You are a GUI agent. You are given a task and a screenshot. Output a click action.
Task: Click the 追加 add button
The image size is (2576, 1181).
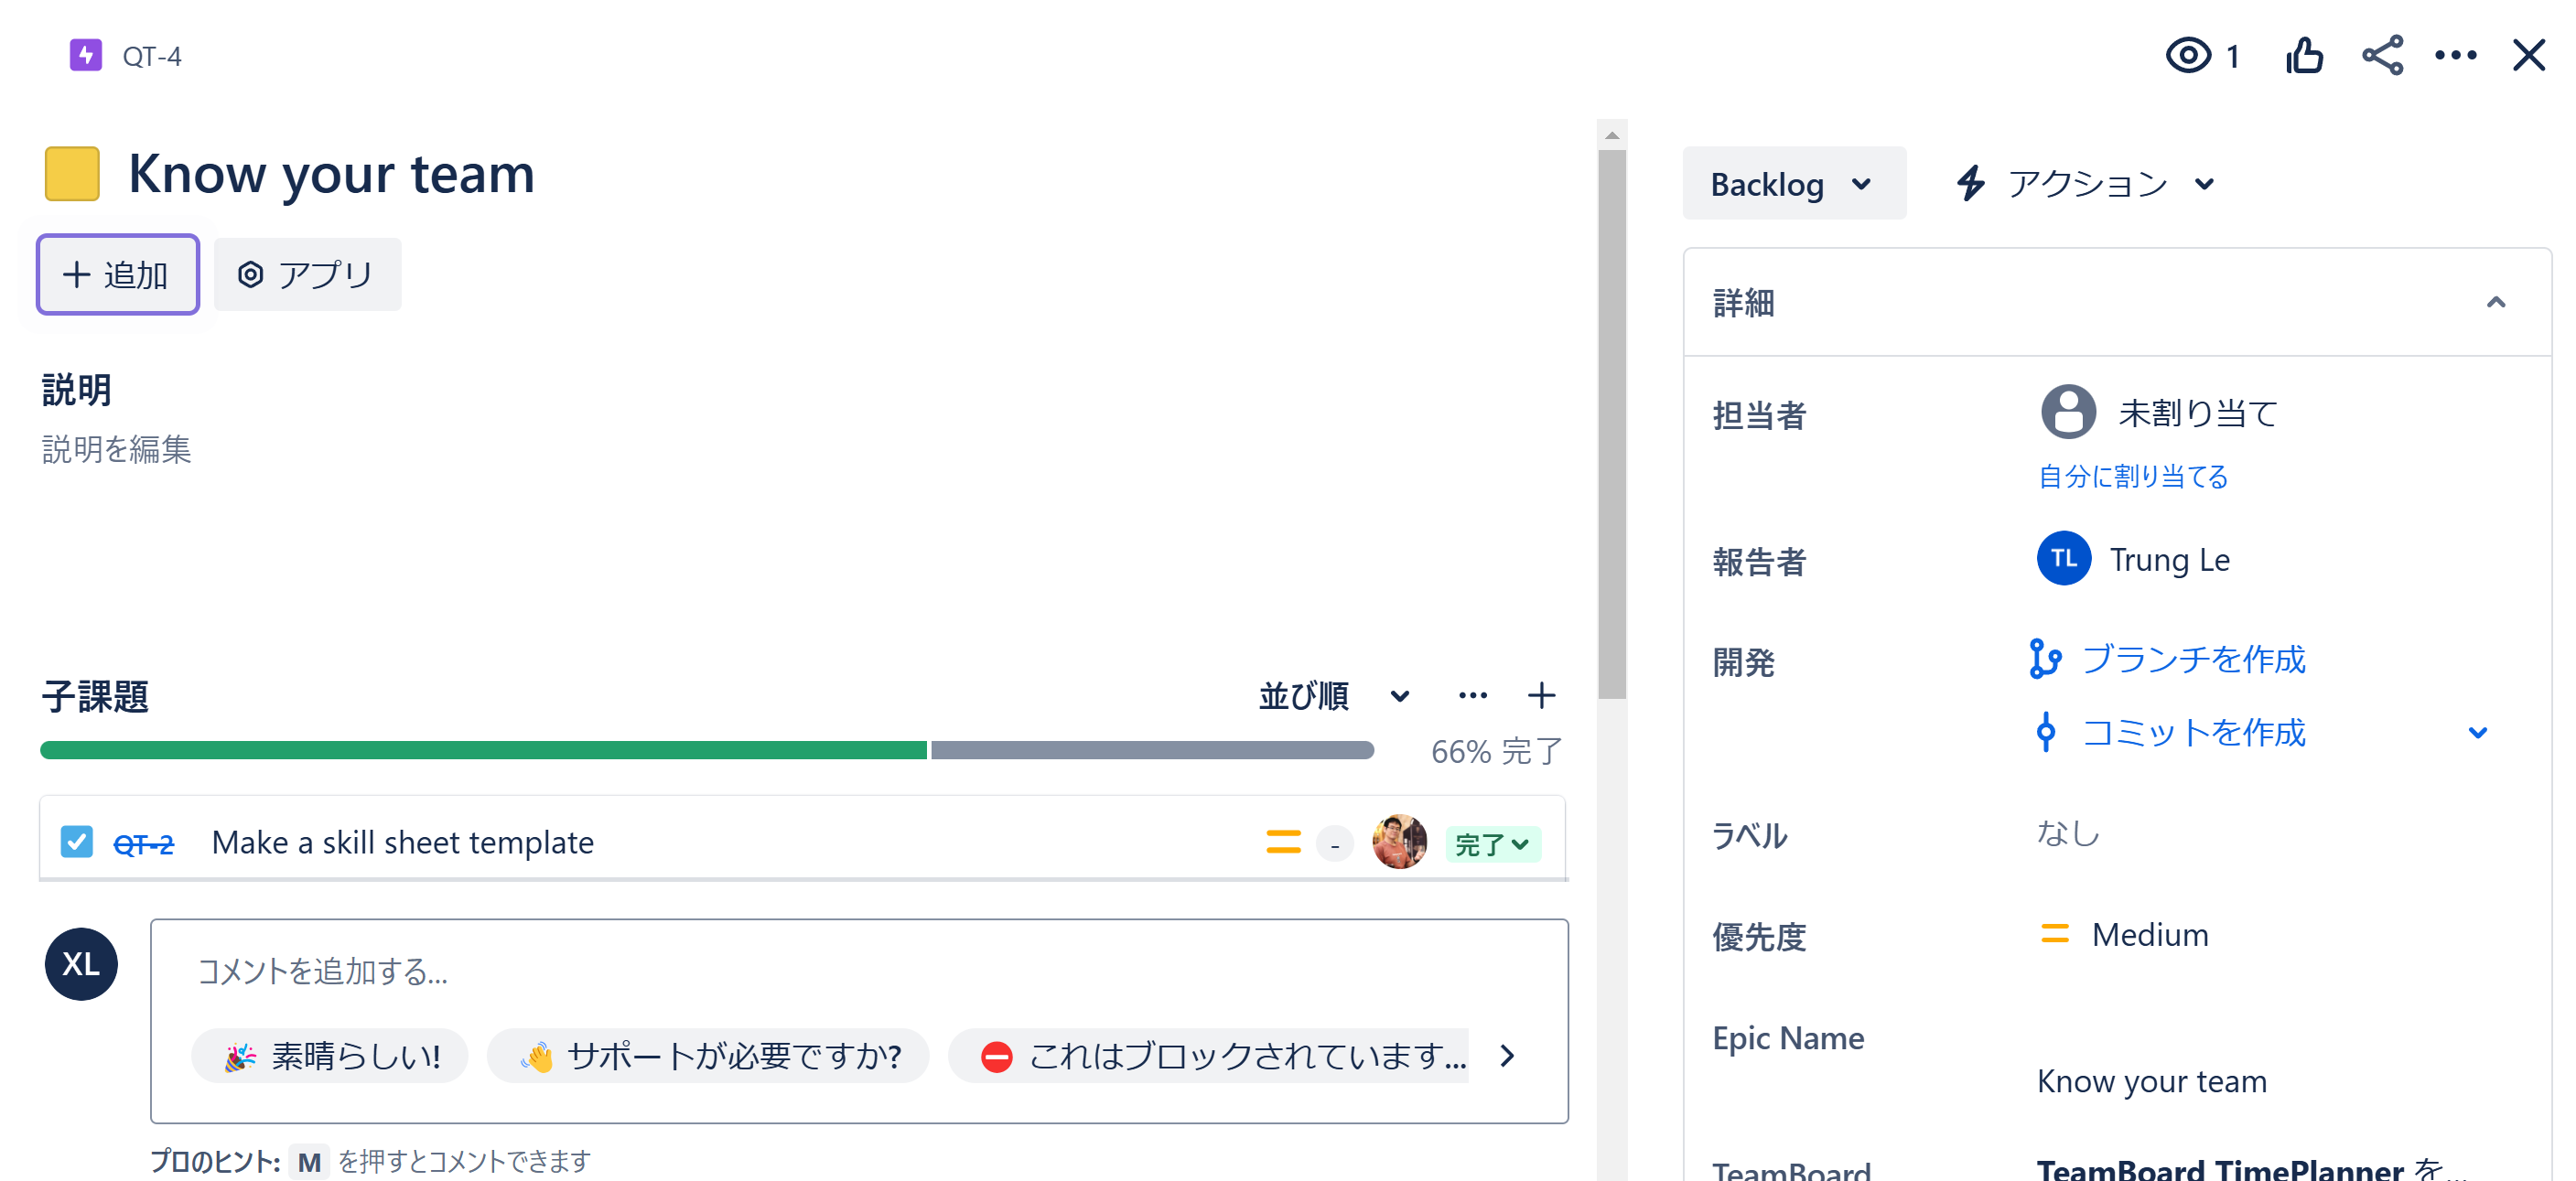(x=118, y=274)
